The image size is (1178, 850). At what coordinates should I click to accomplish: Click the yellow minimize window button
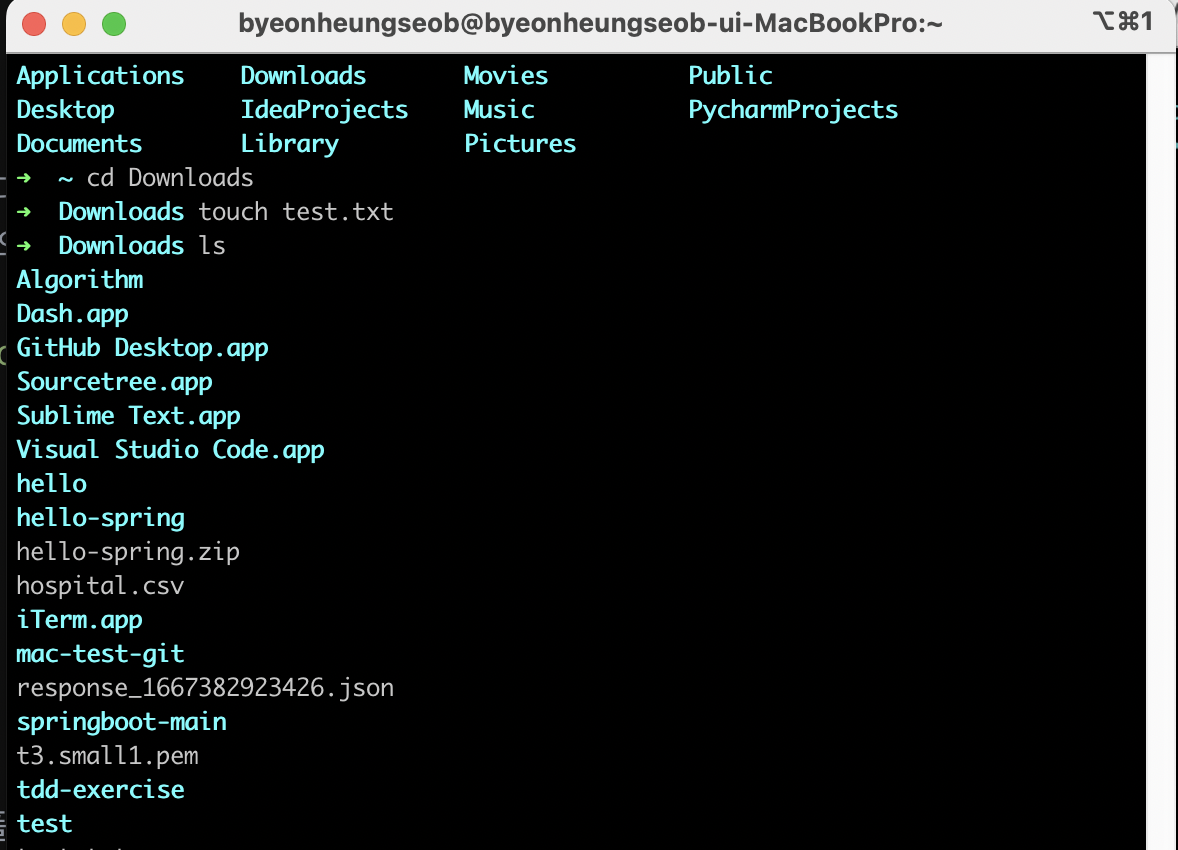click(74, 24)
